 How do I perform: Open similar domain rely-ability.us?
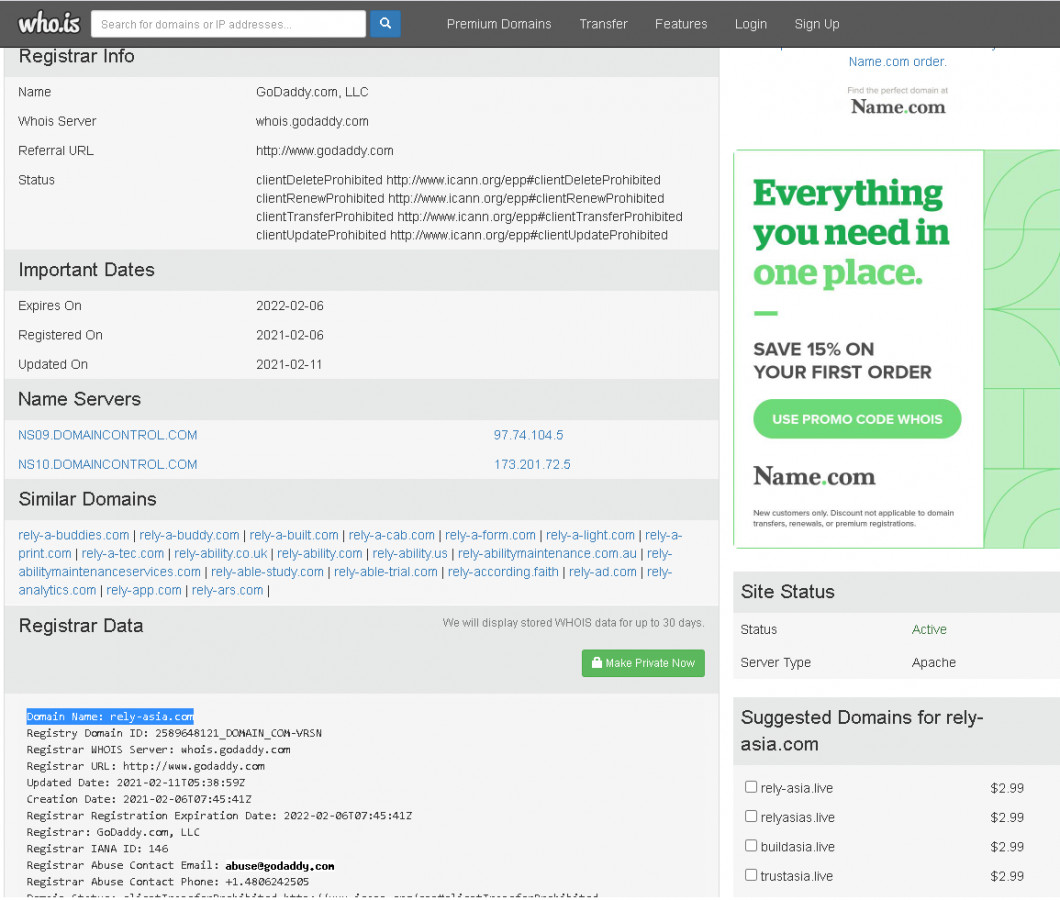410,553
